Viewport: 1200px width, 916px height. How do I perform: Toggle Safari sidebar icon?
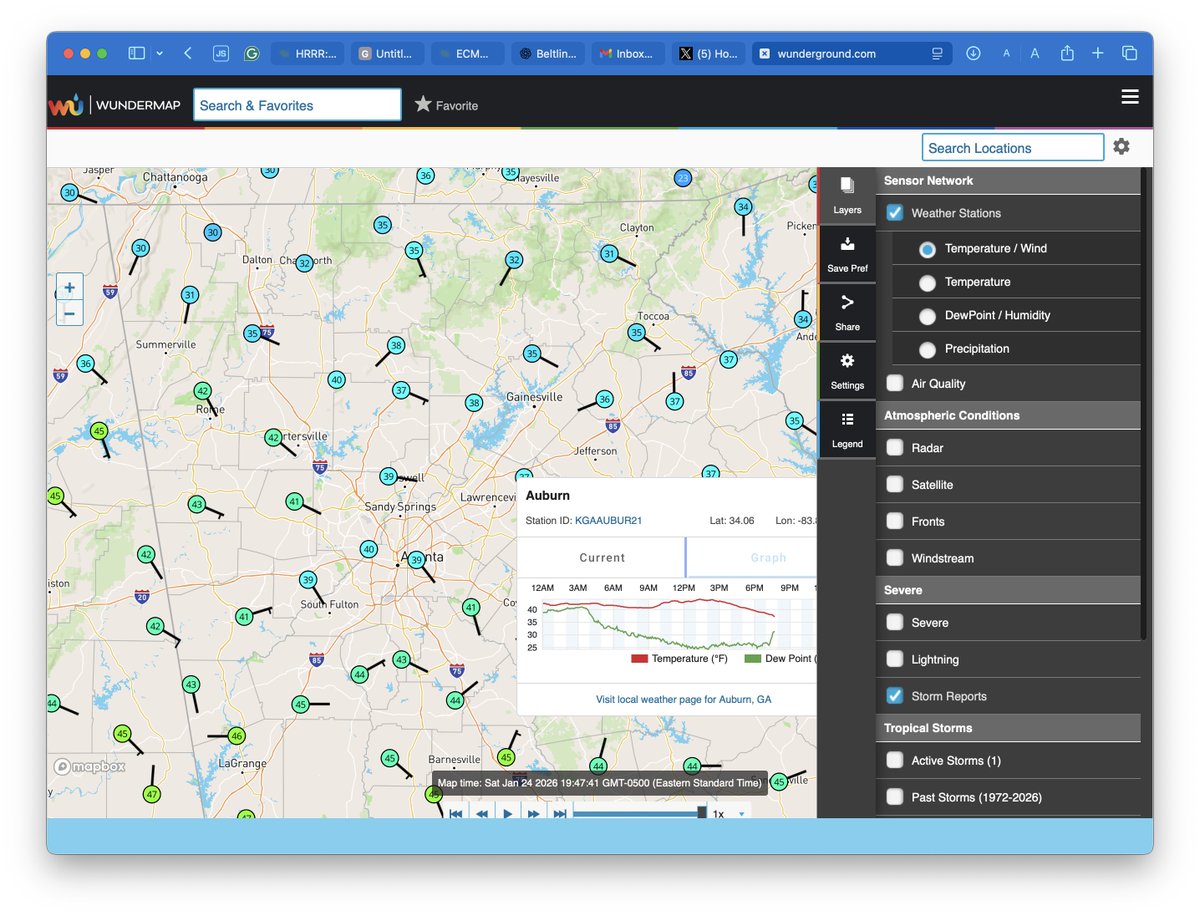[x=137, y=53]
